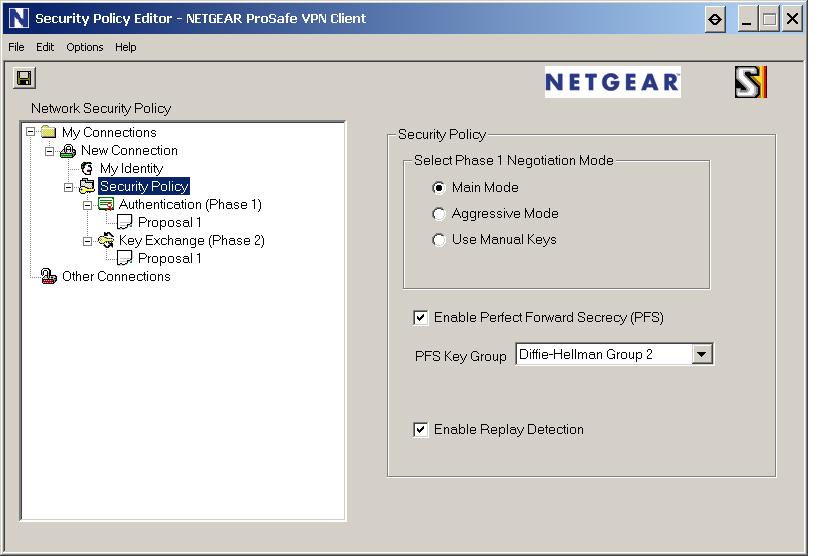Click the My Connections folder icon
840x556 pixels.
pos(49,132)
